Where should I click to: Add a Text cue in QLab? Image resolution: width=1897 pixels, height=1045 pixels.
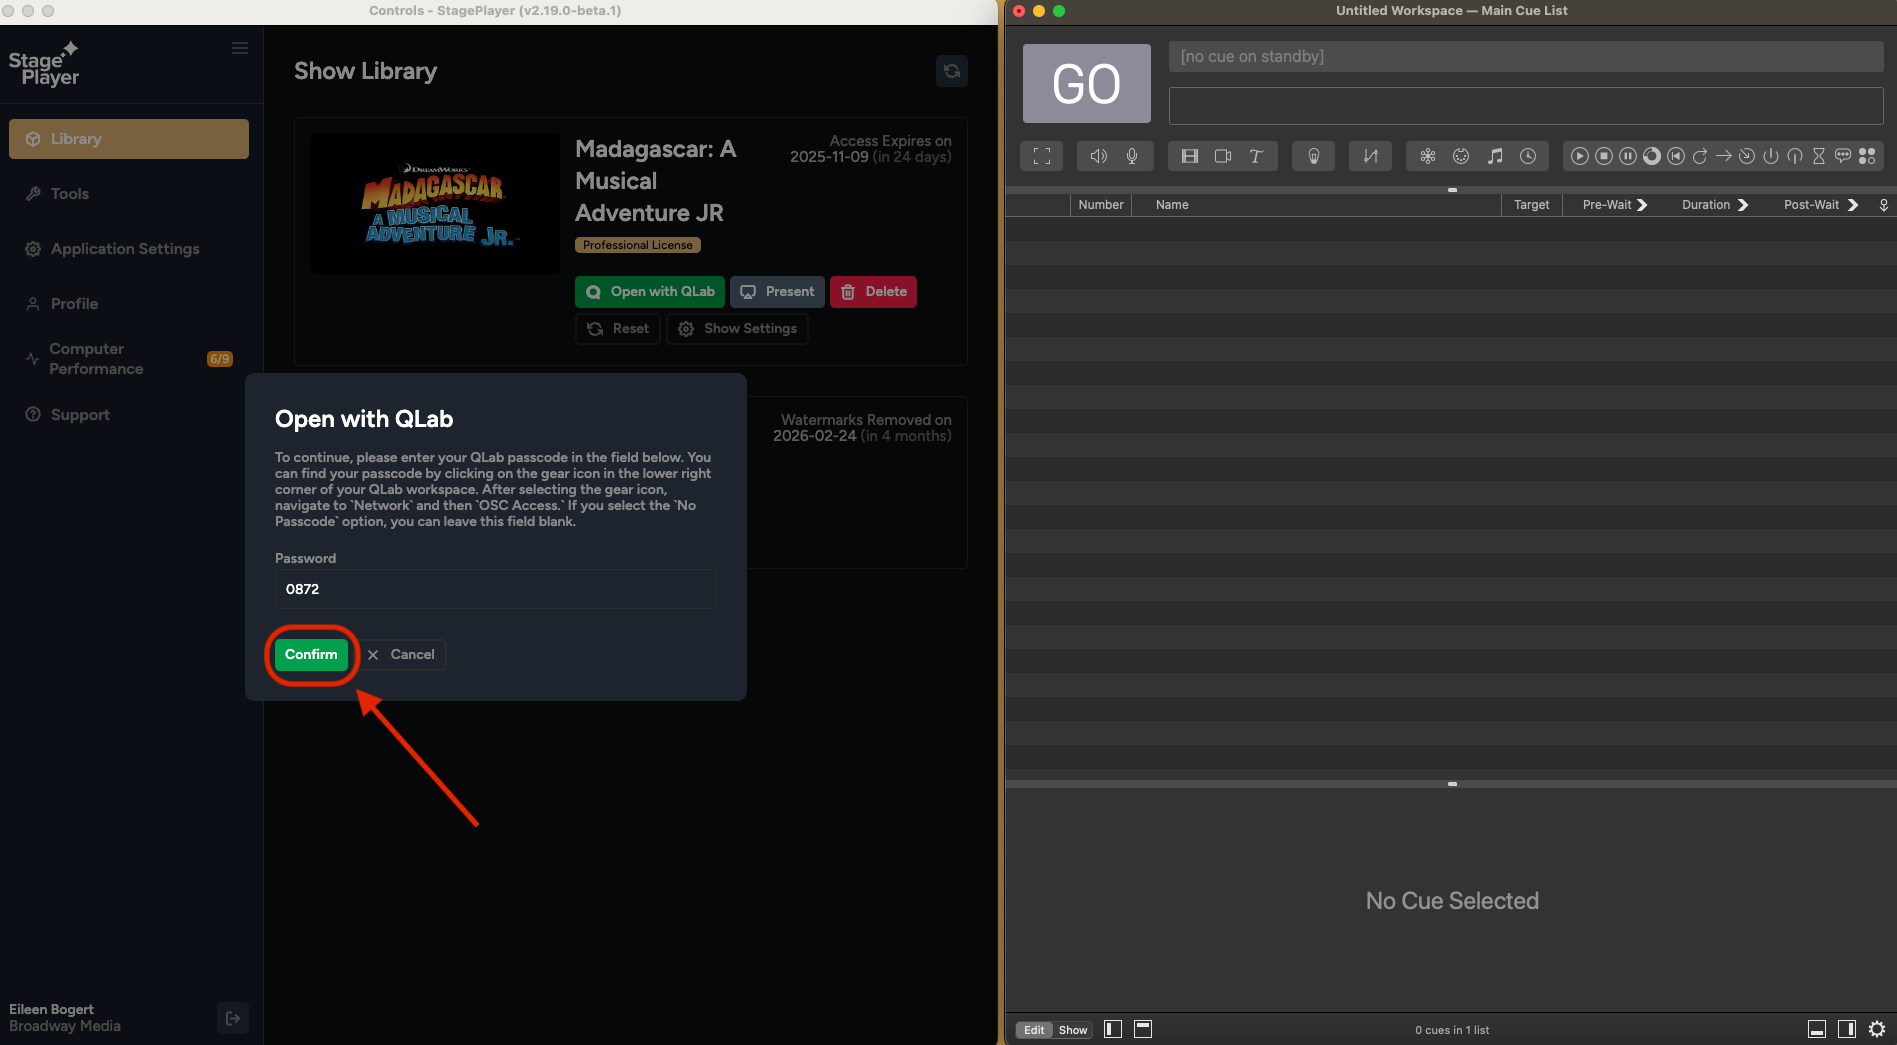point(1256,156)
